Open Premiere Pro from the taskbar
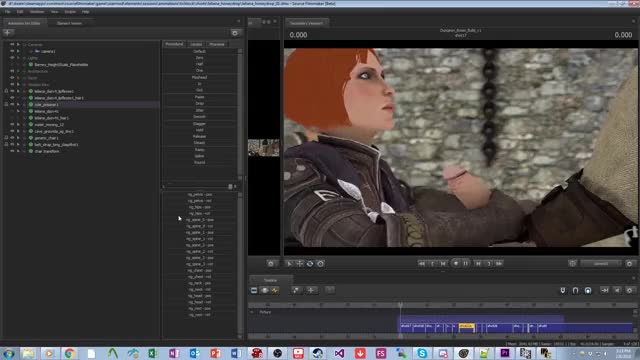640x360 pixels. point(505,353)
